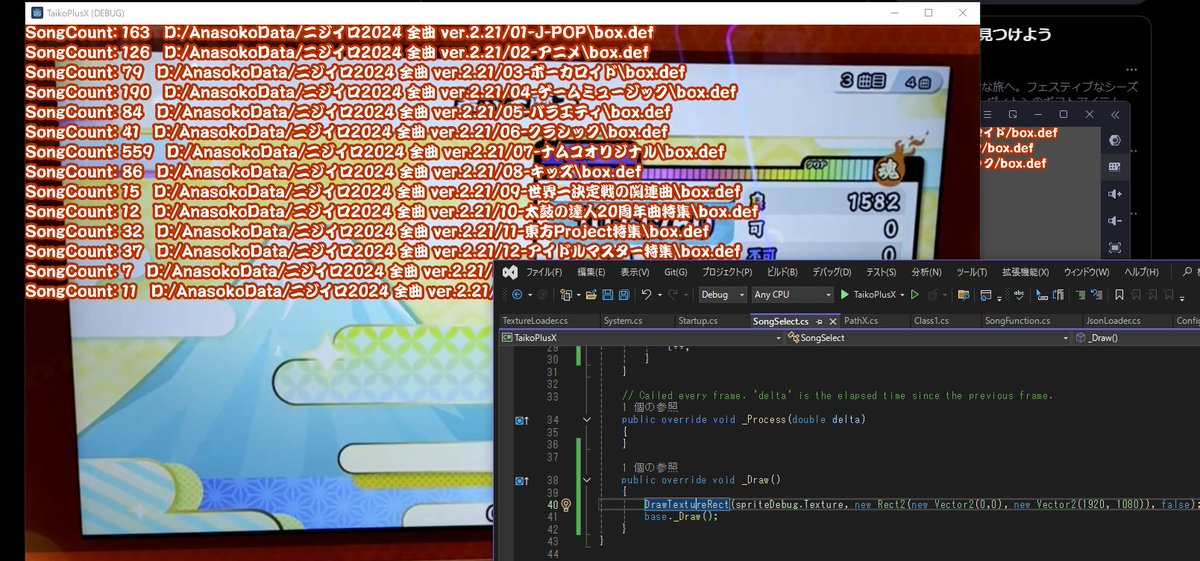Open Visual Studio search magnifier icon
The width and height of the screenshot is (1200, 561).
pos(1187,271)
